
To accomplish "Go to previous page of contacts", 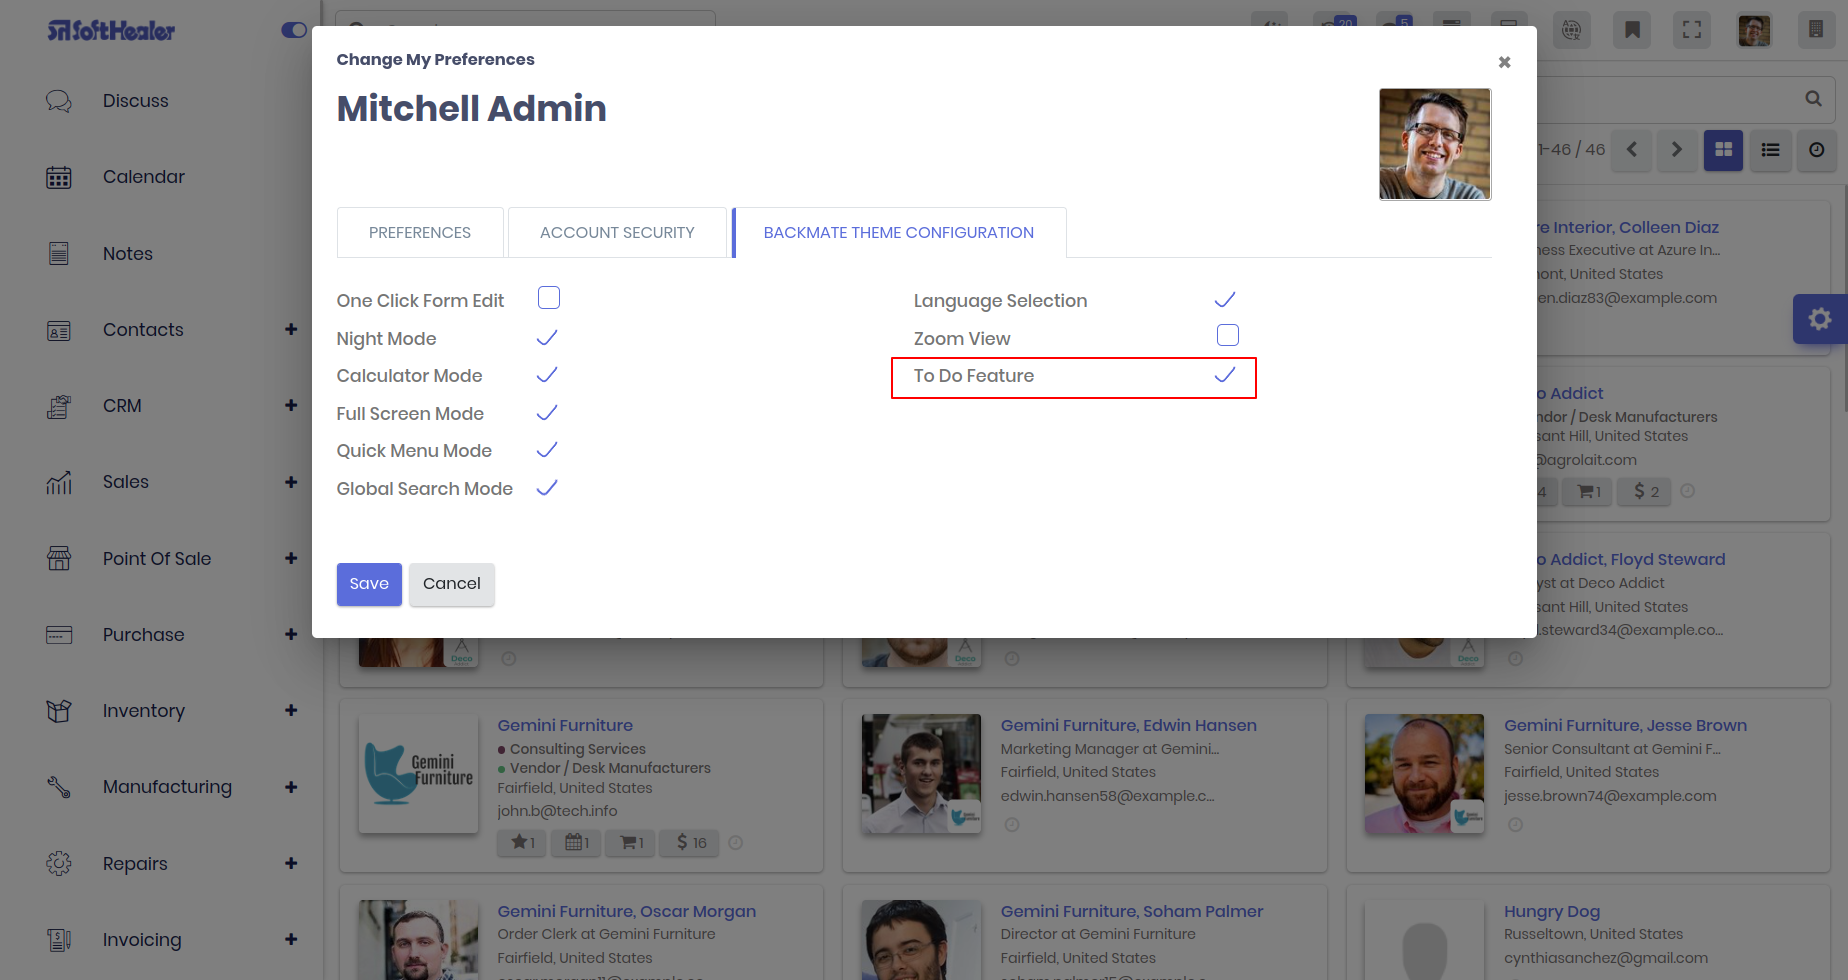I will (1632, 150).
